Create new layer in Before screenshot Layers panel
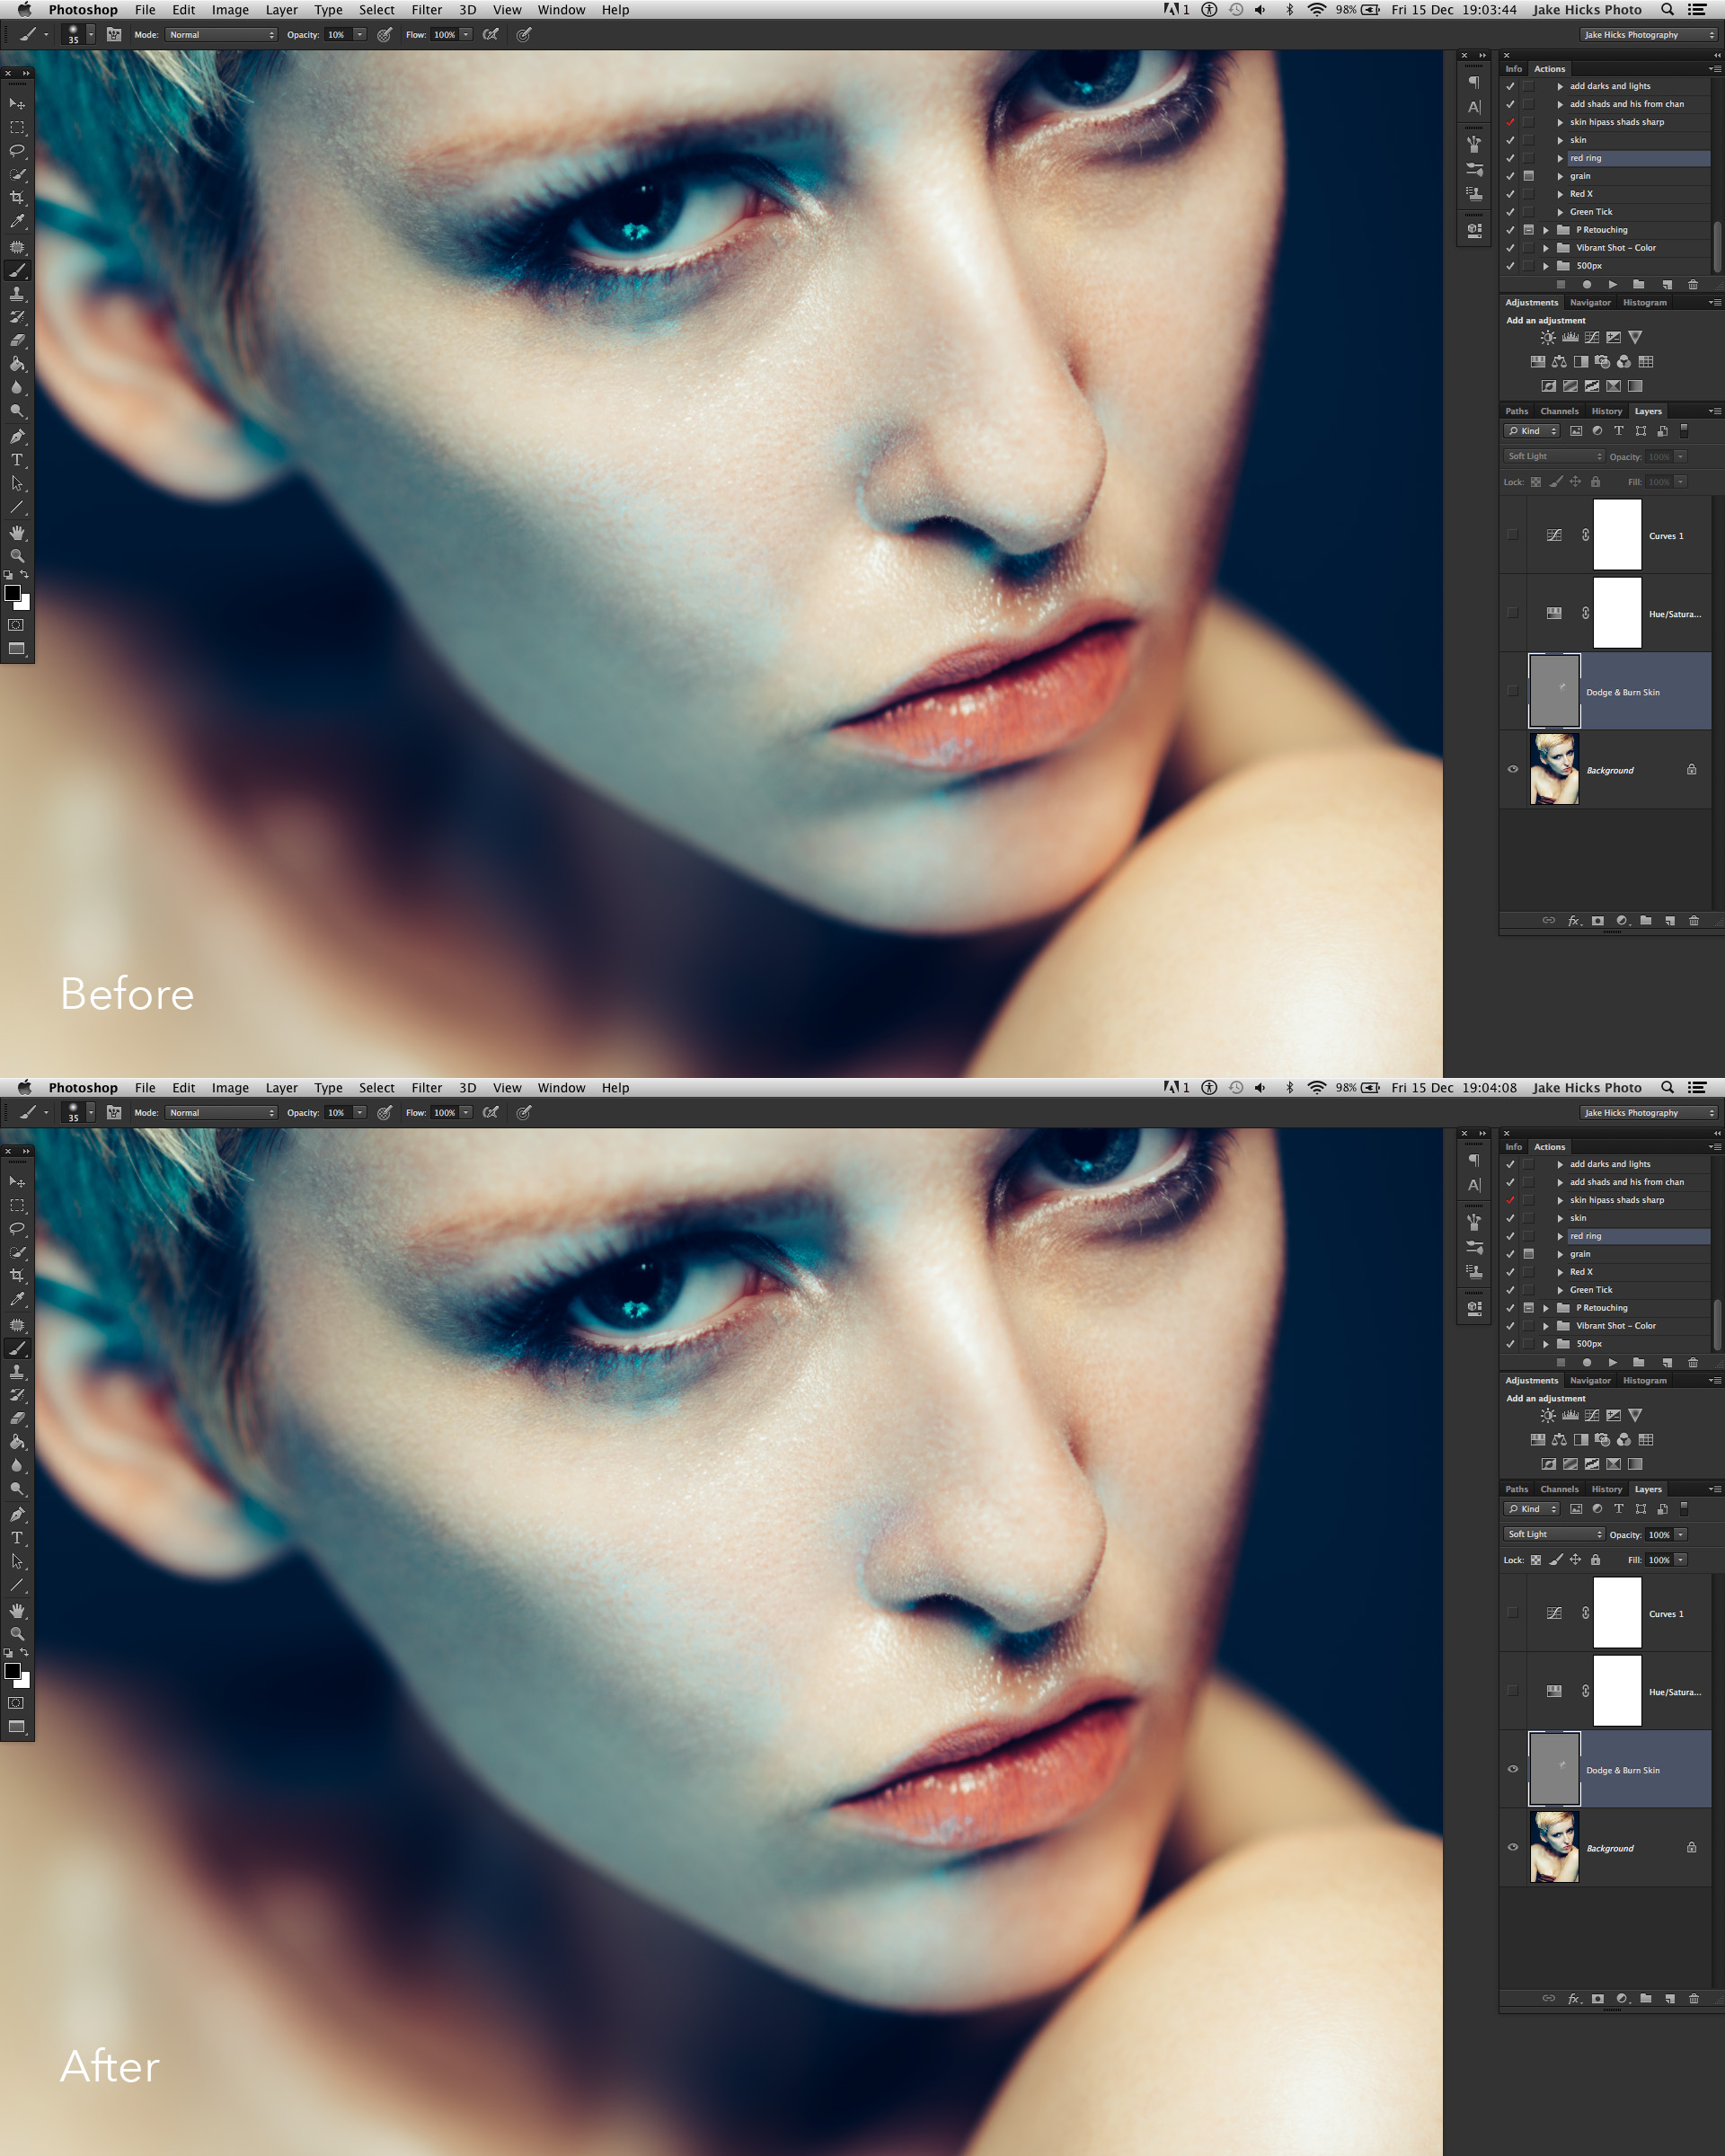 tap(1669, 921)
